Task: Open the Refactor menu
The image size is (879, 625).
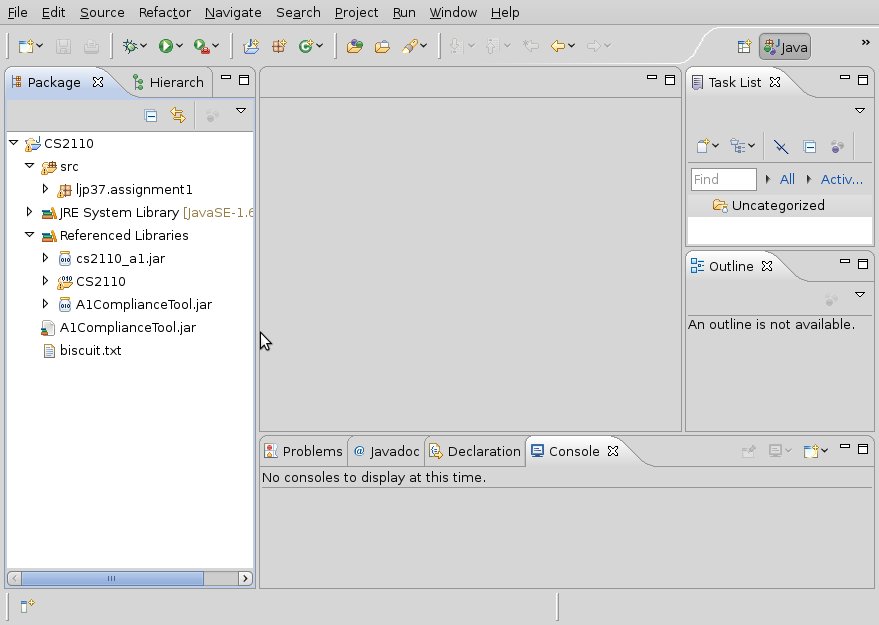Action: pos(165,12)
